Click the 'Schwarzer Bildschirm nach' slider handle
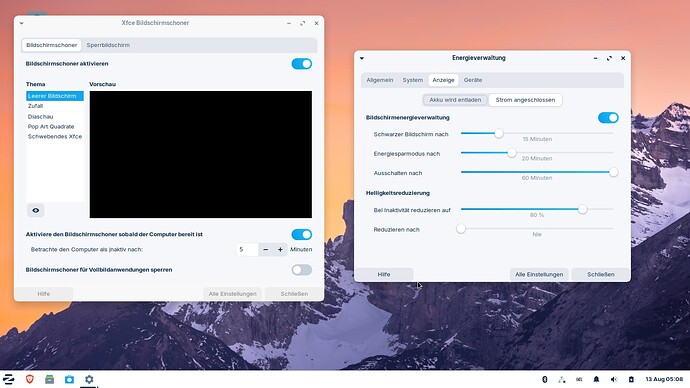Screen dimensions: 690x388 coord(499,133)
